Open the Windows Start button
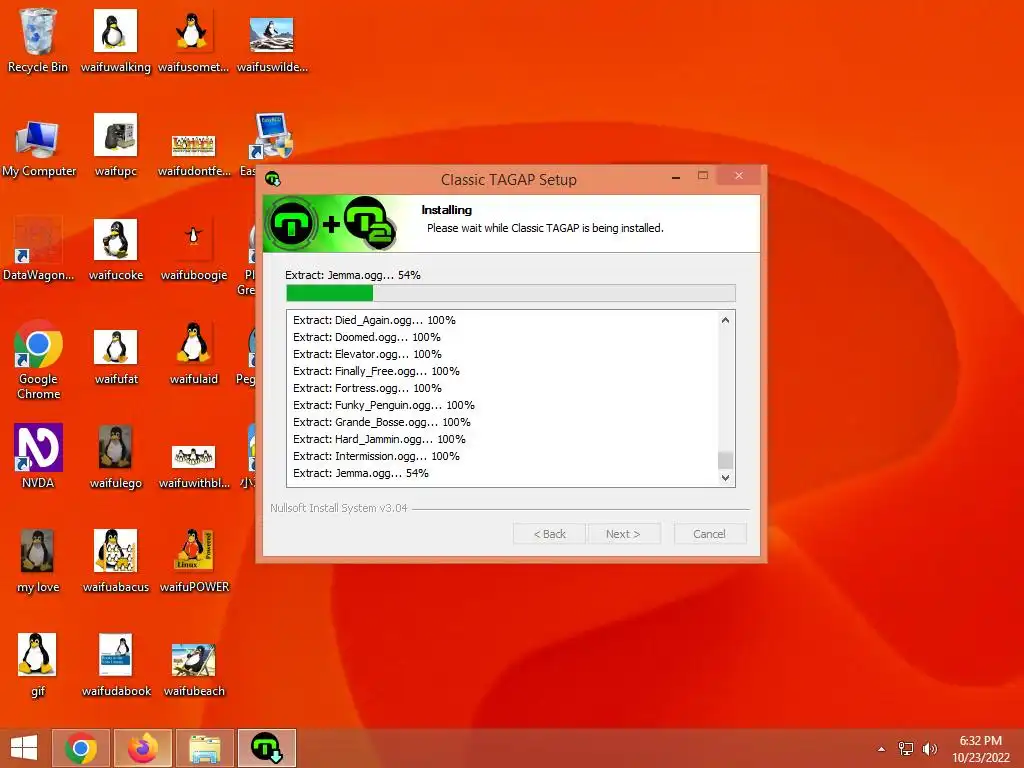The width and height of the screenshot is (1024, 768). pyautogui.click(x=24, y=748)
